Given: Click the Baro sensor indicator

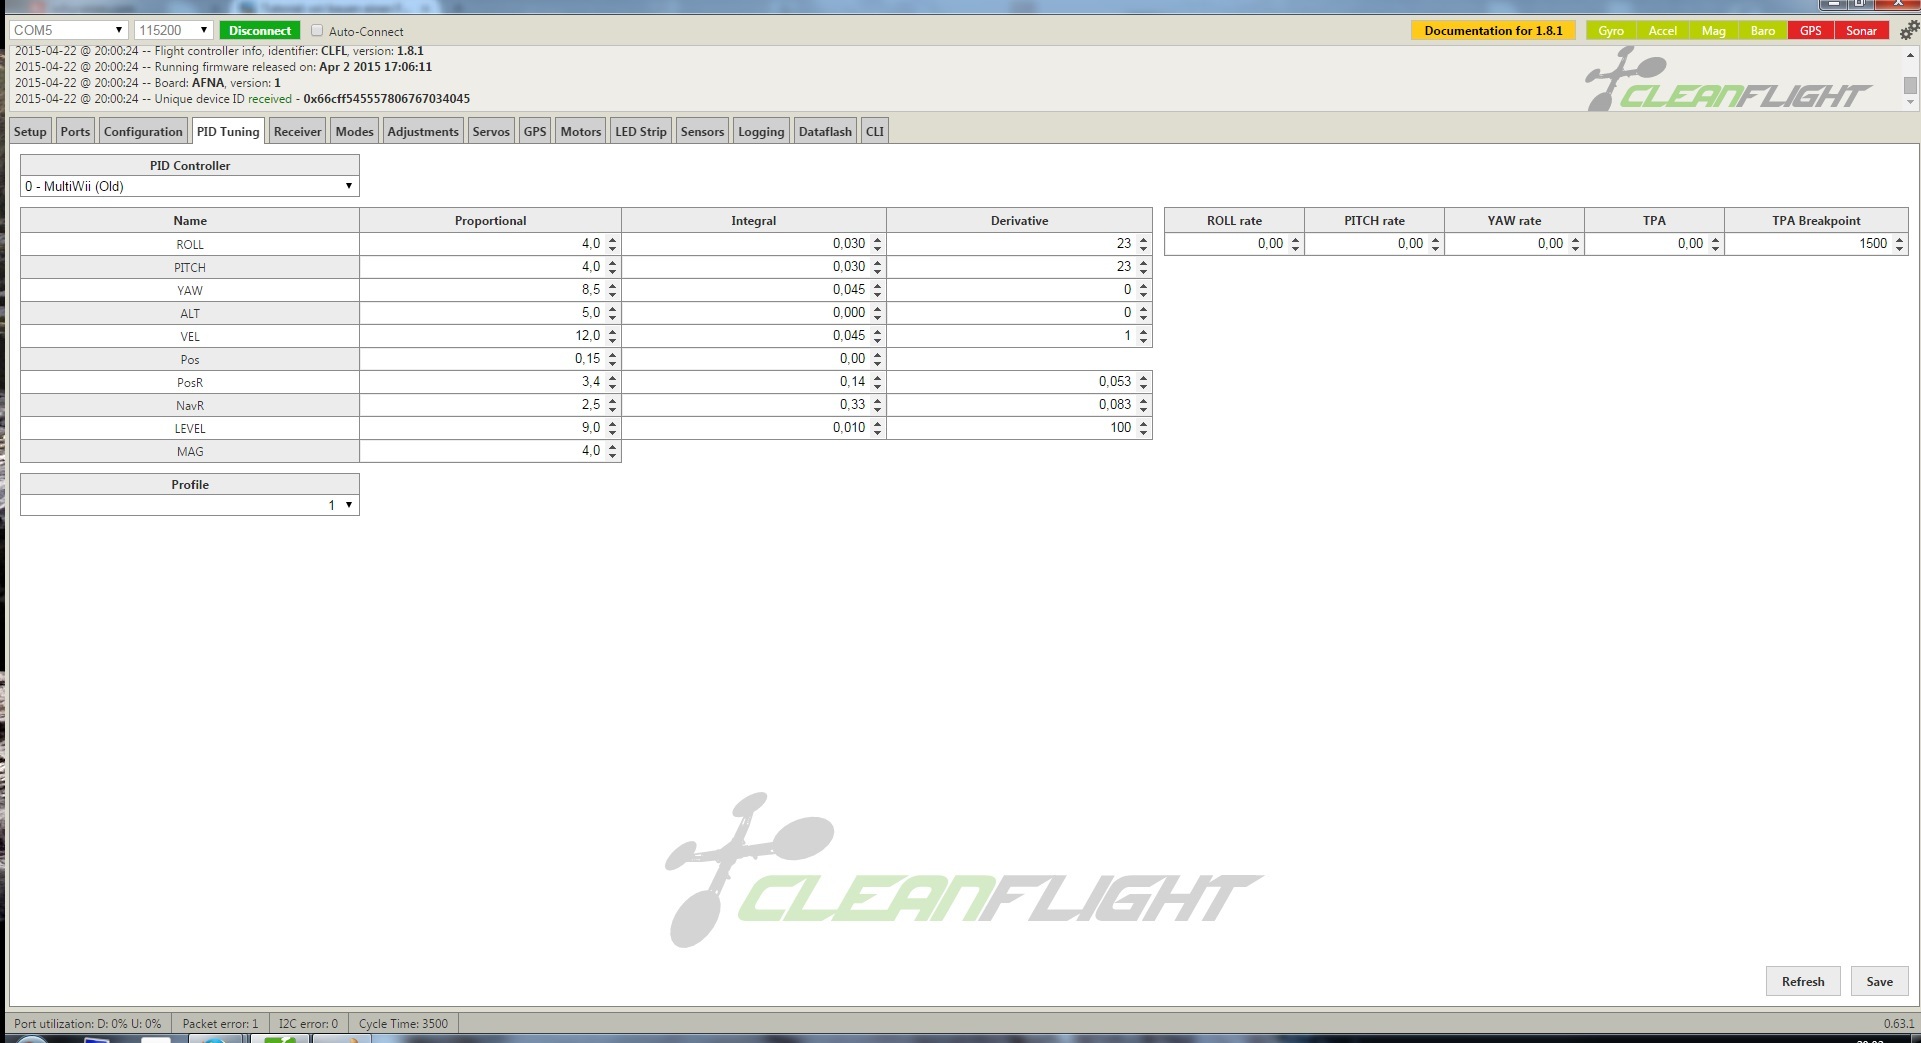Looking at the screenshot, I should coord(1763,31).
